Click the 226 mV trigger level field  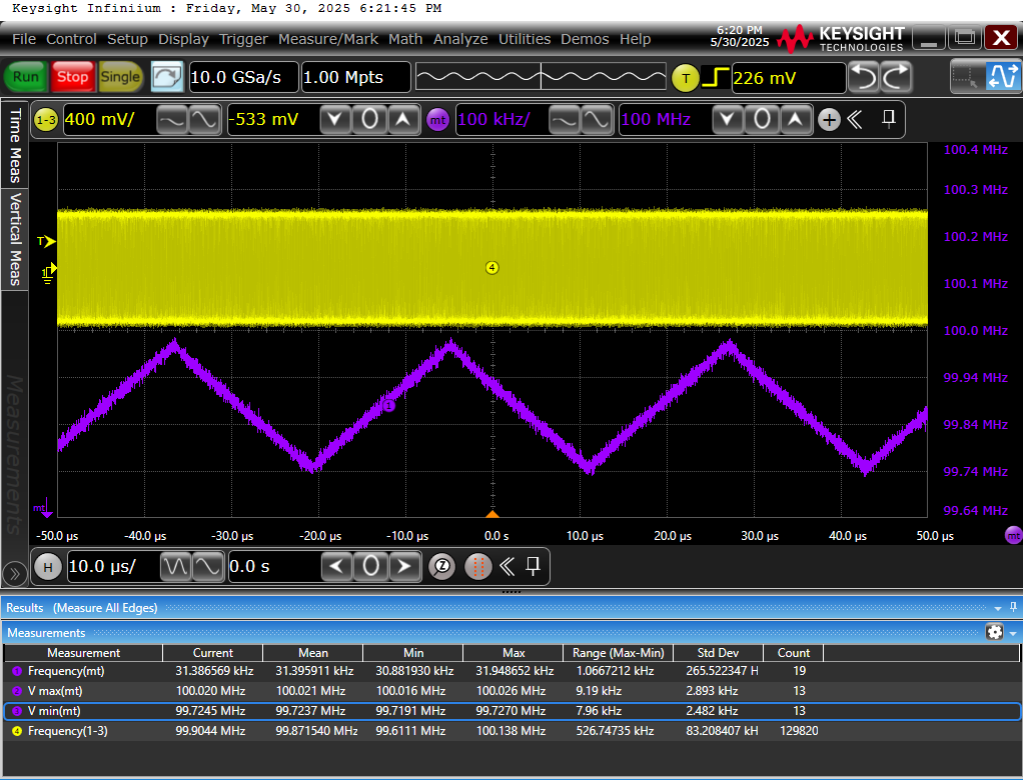coord(788,78)
